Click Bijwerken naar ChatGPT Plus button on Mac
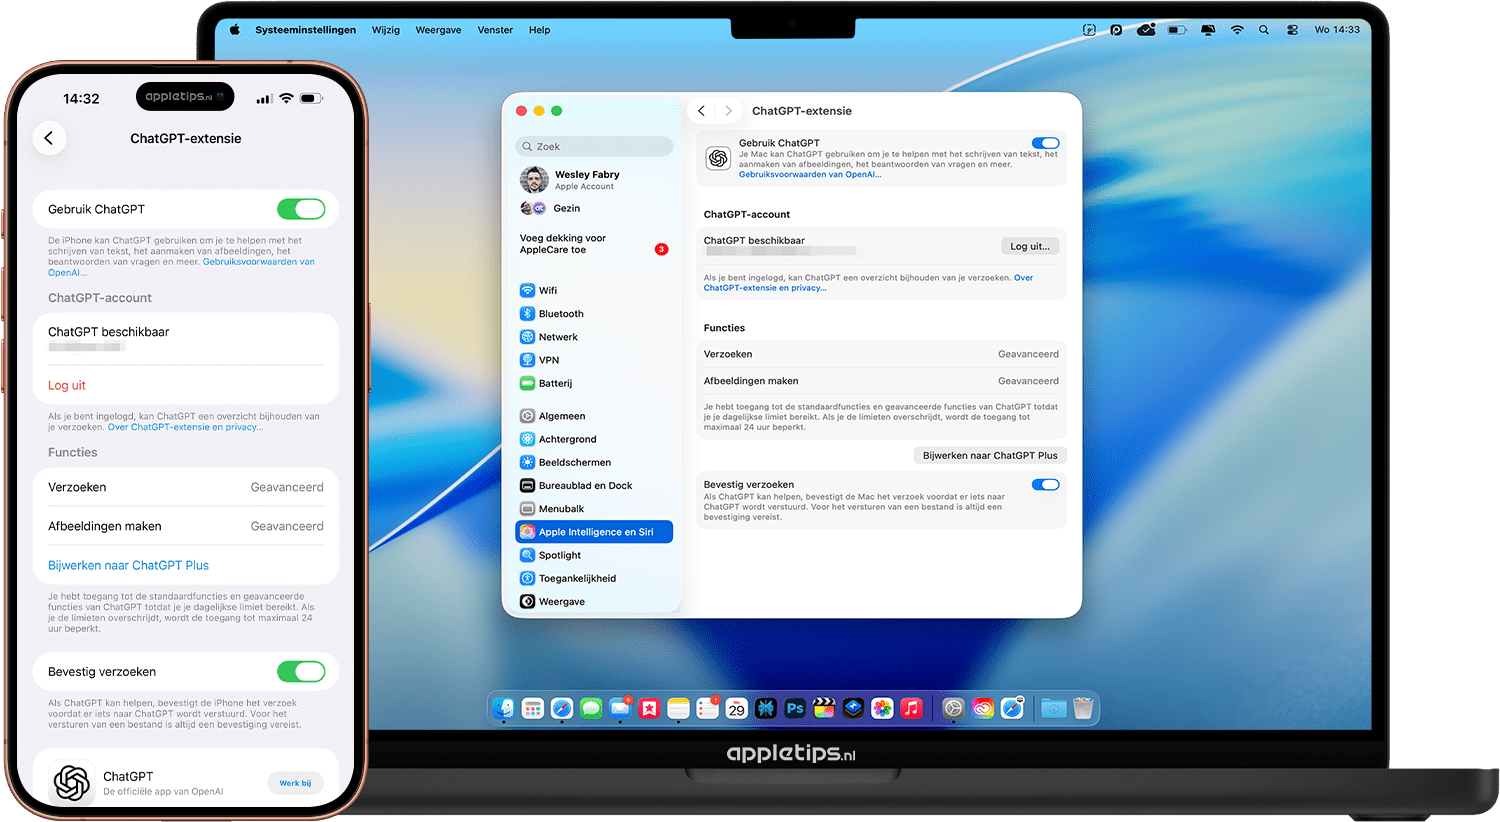 pos(990,455)
